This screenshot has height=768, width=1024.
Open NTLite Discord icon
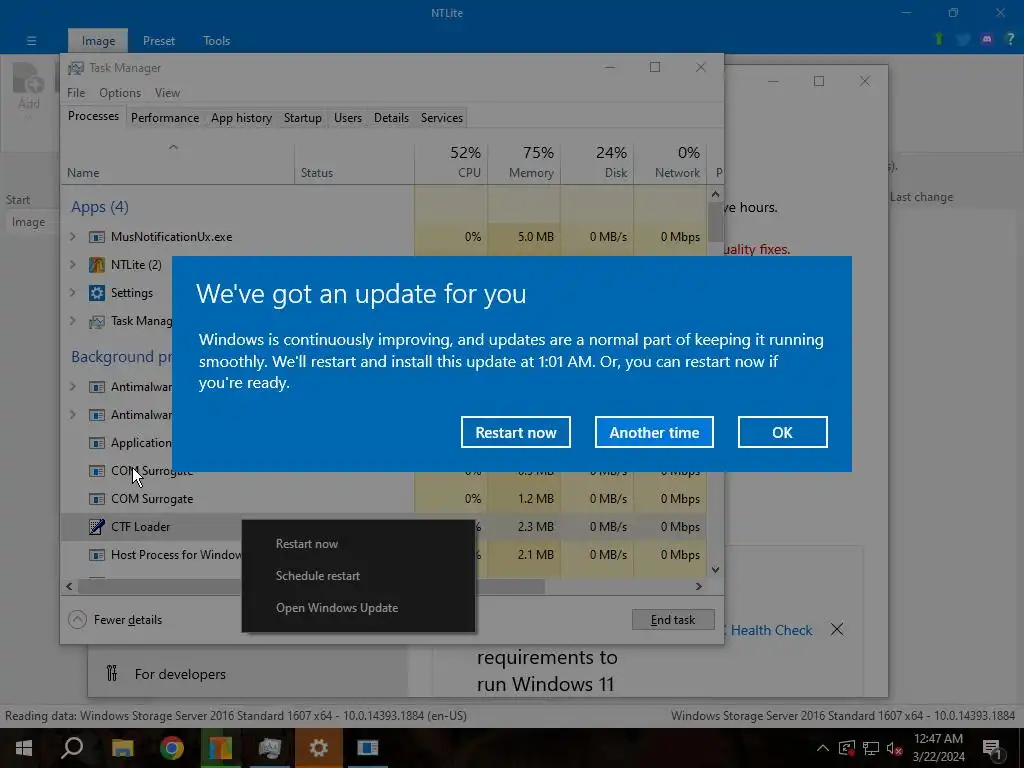point(987,39)
